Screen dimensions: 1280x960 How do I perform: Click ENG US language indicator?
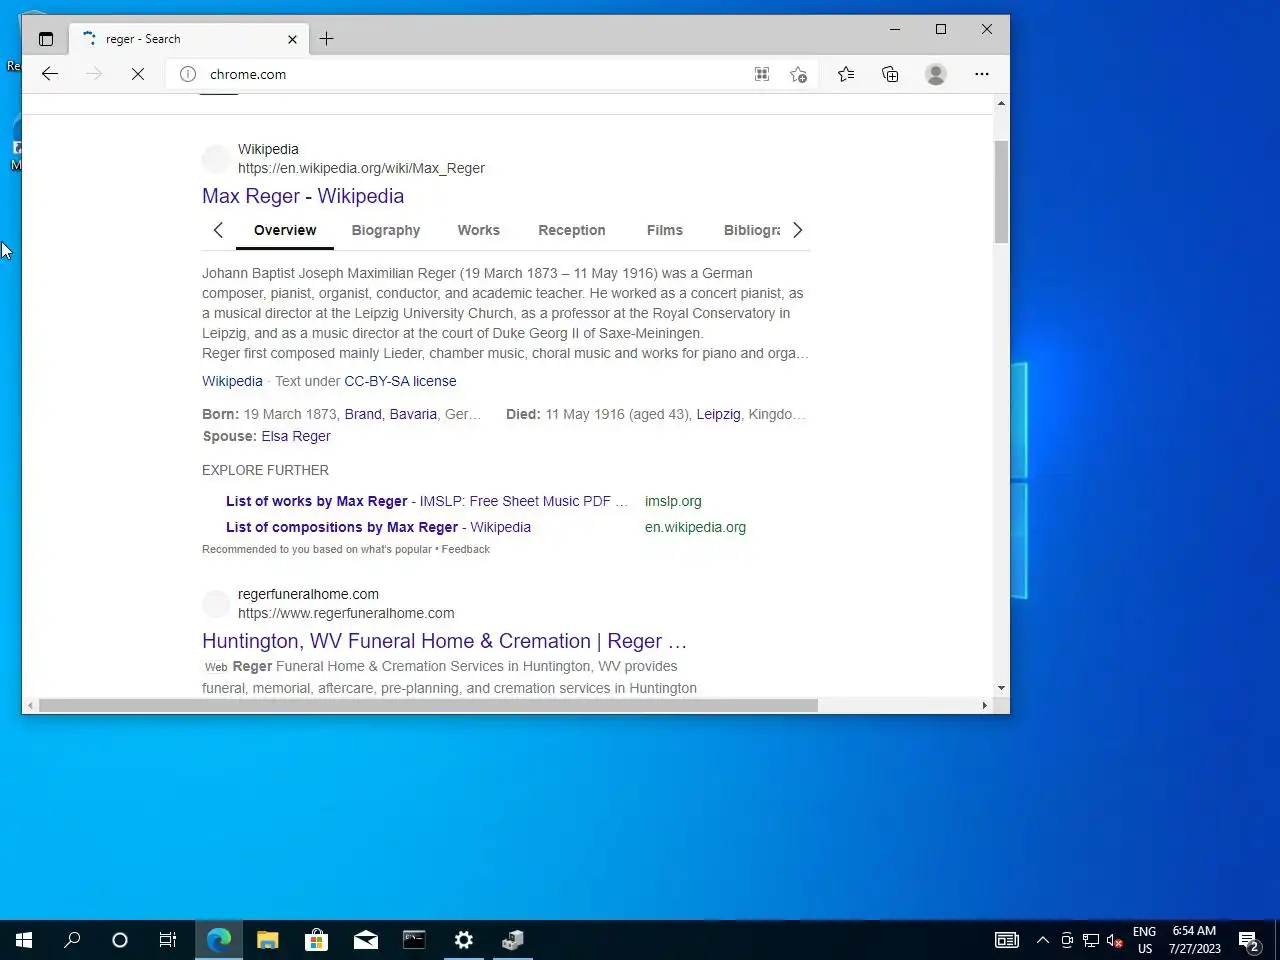(1144, 940)
